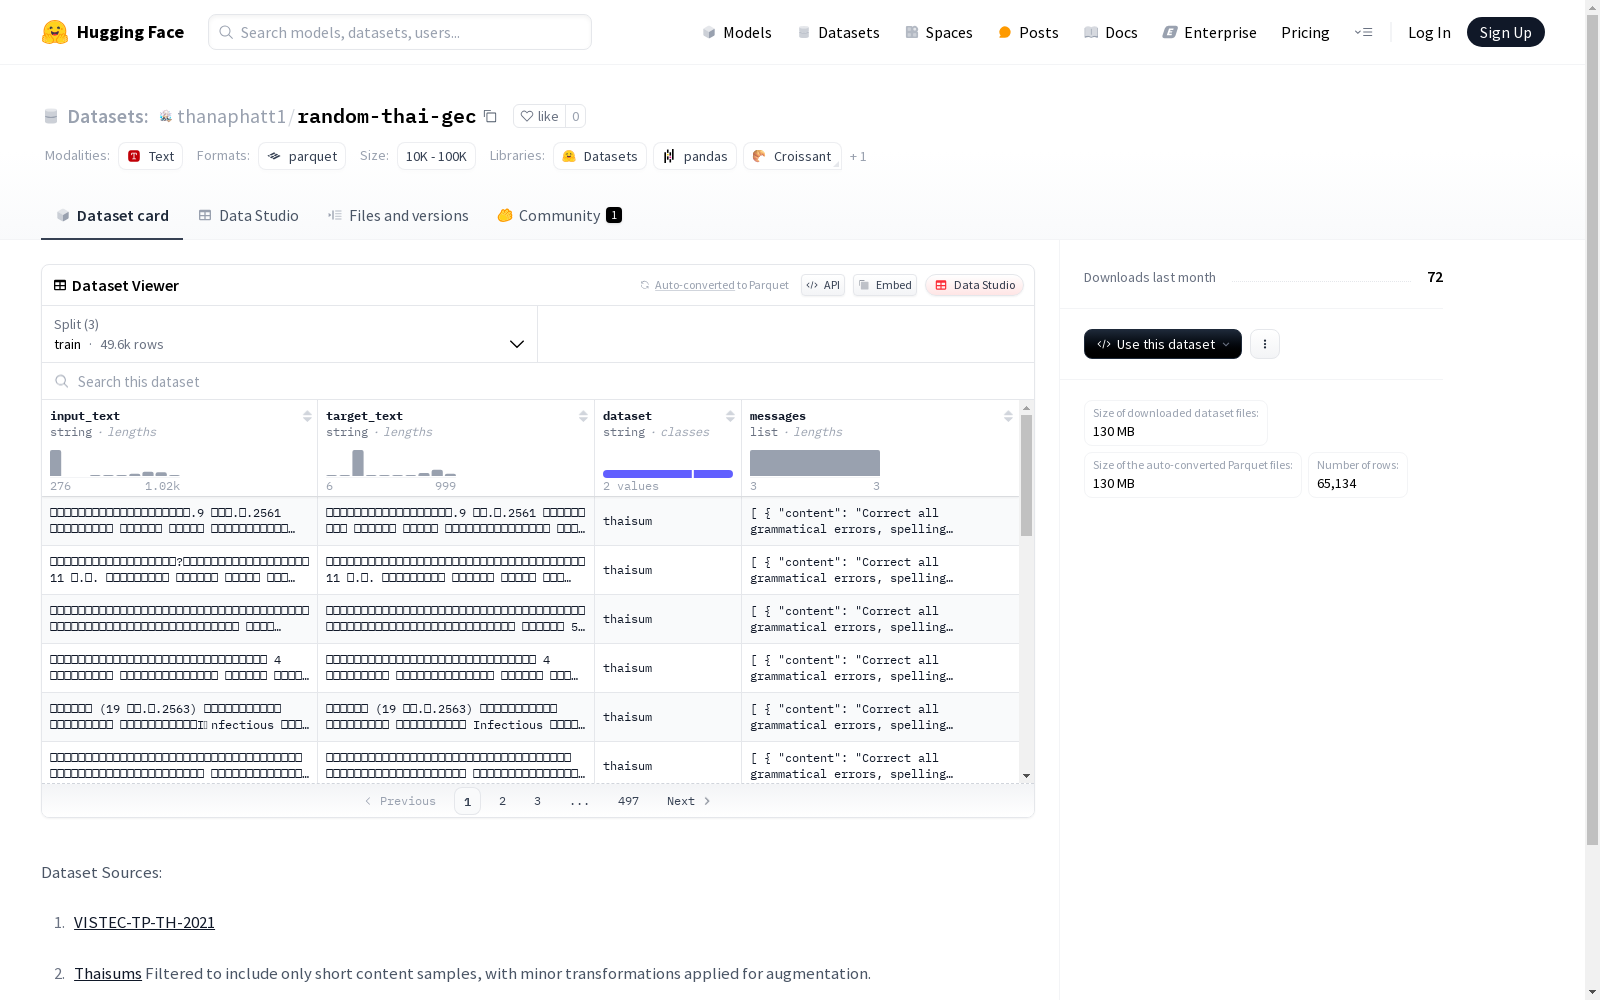Image resolution: width=1600 pixels, height=1000 pixels.
Task: Jump to page 497 of the viewer
Action: pos(628,801)
